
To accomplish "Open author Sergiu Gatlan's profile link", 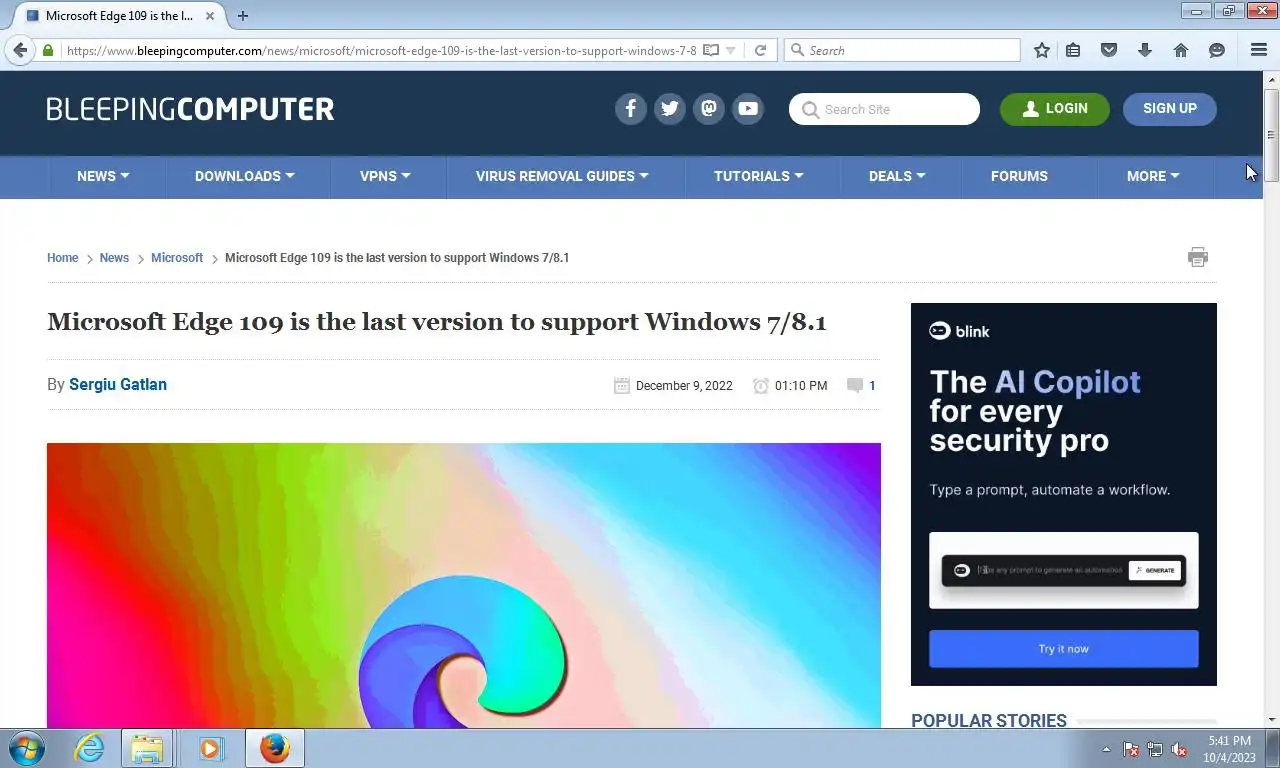I will pos(118,384).
